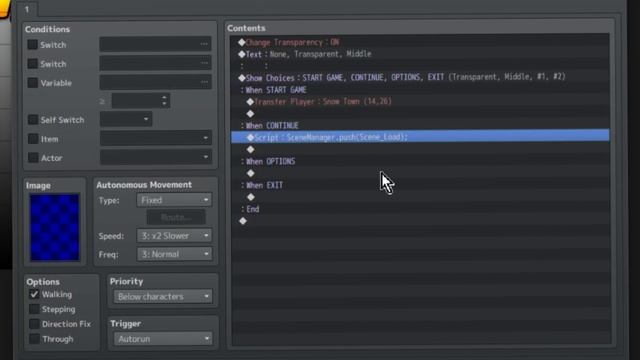Open the Variable selector ellipsis field

[x=155, y=82]
